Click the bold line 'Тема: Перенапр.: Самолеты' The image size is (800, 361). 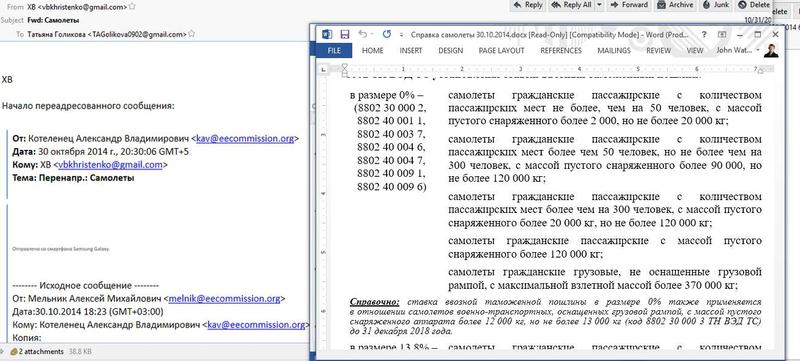point(73,178)
